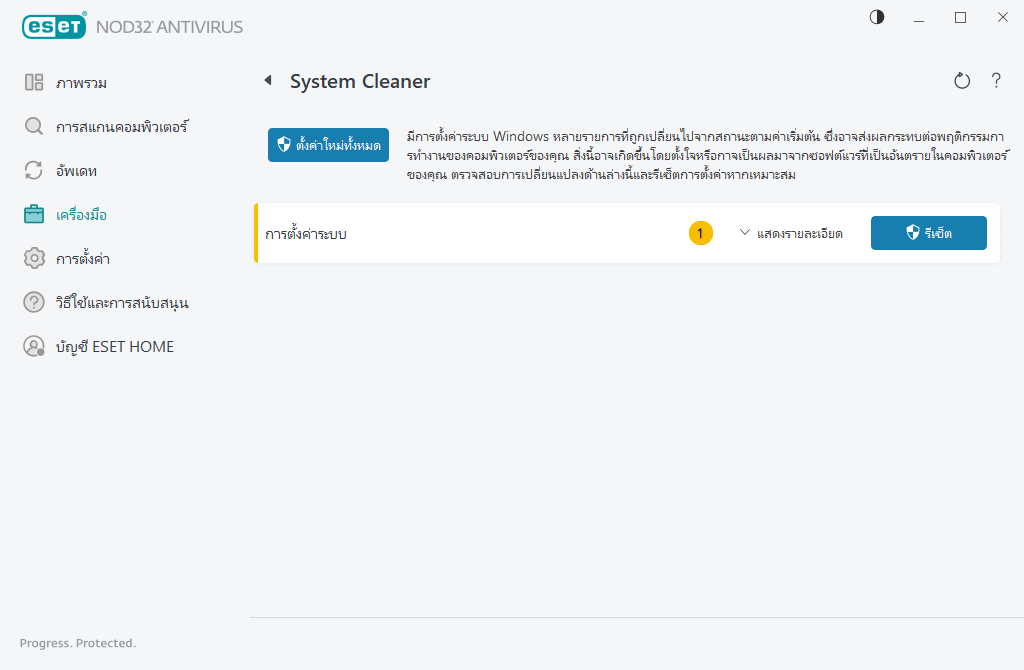
Task: Open help via the question mark icon
Action: pyautogui.click(x=996, y=81)
